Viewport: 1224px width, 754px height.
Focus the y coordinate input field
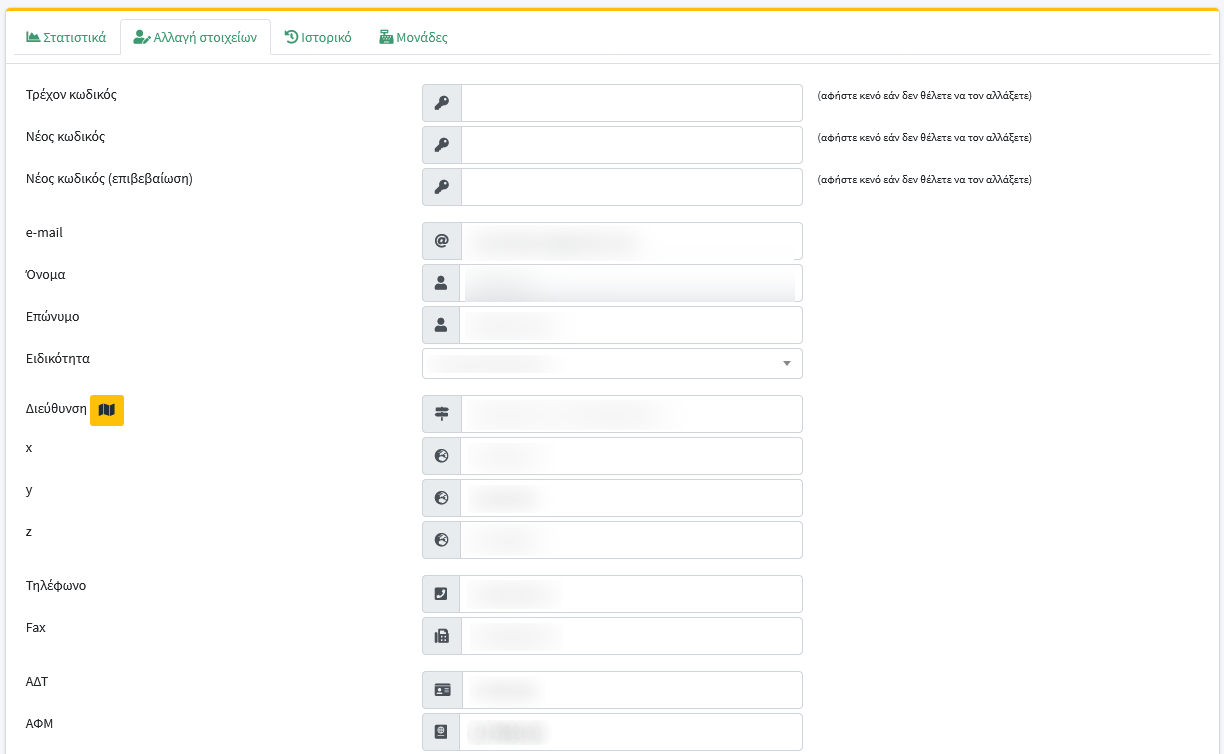[631, 498]
